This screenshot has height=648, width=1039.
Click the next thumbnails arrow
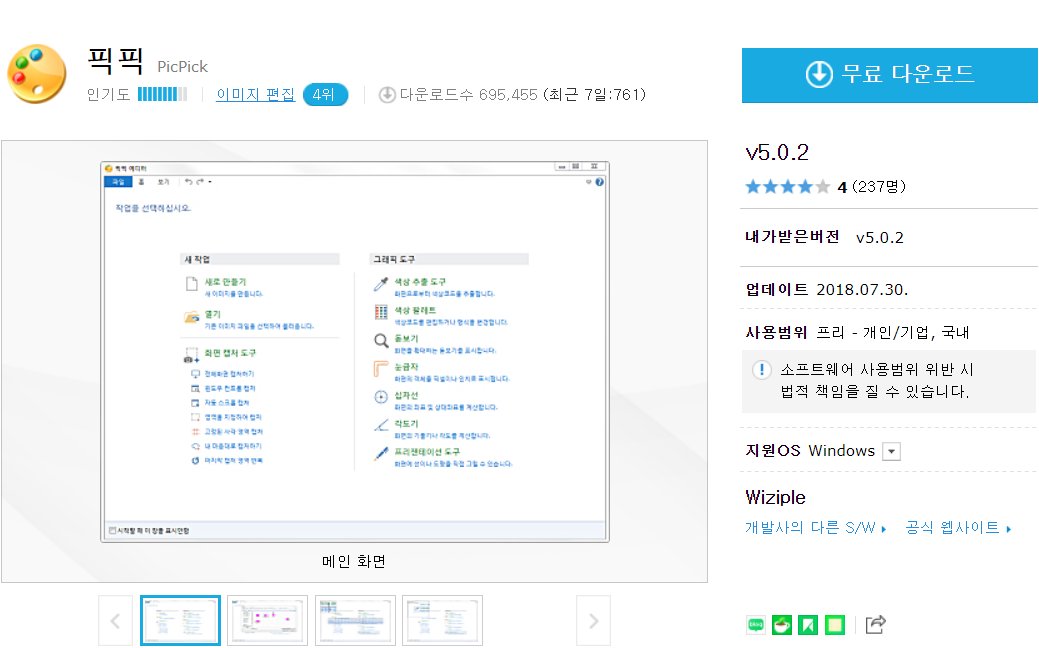[593, 621]
